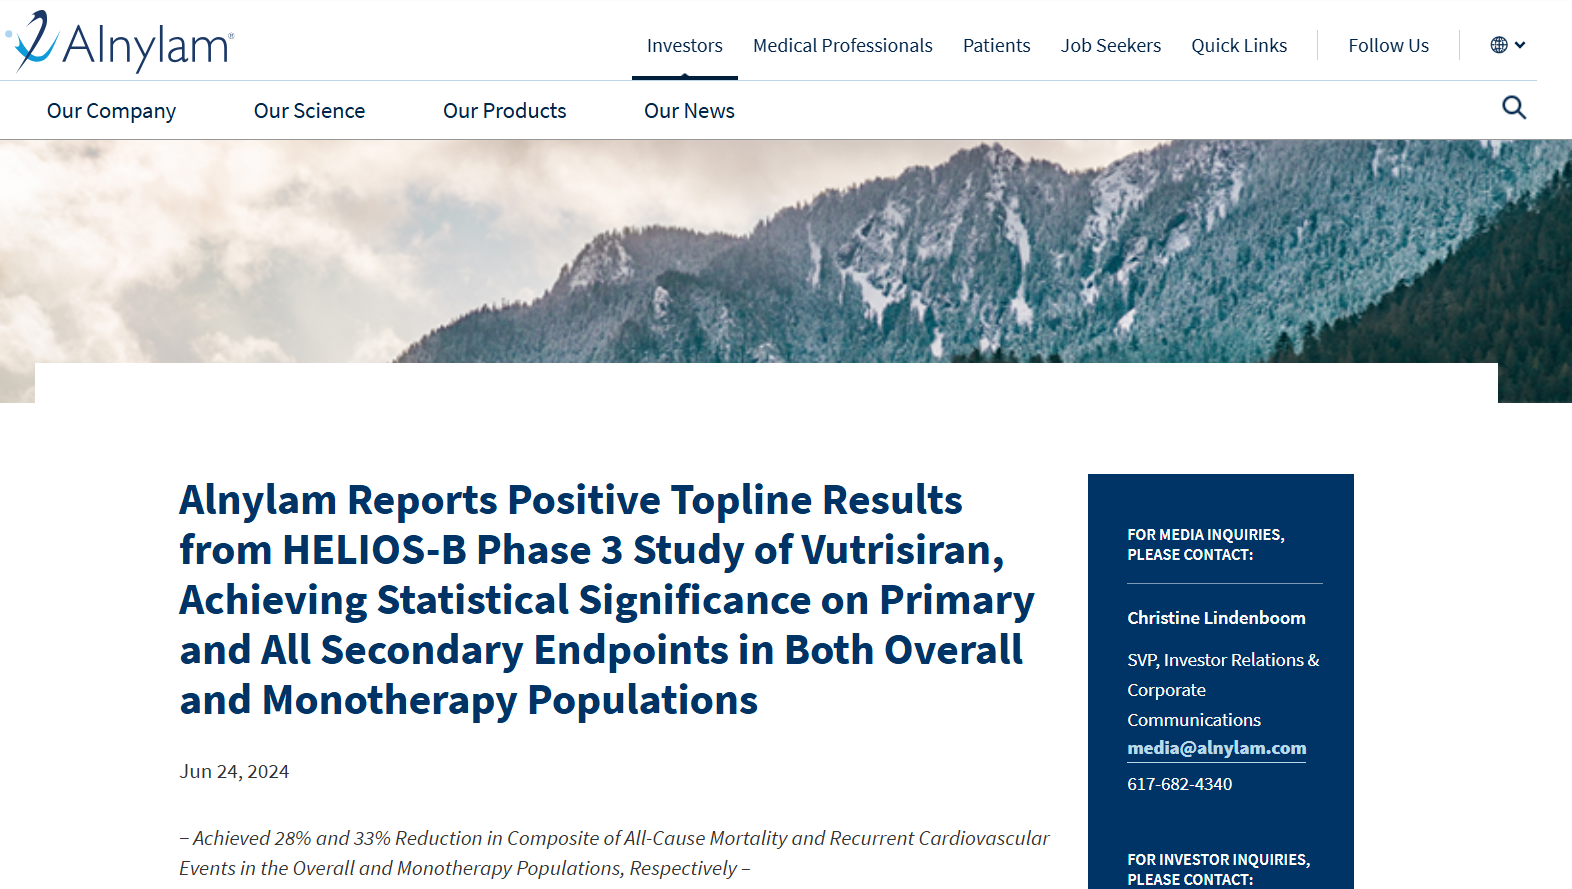Image resolution: width=1572 pixels, height=889 pixels.
Task: Expand the Quick Links menu
Action: click(1239, 45)
